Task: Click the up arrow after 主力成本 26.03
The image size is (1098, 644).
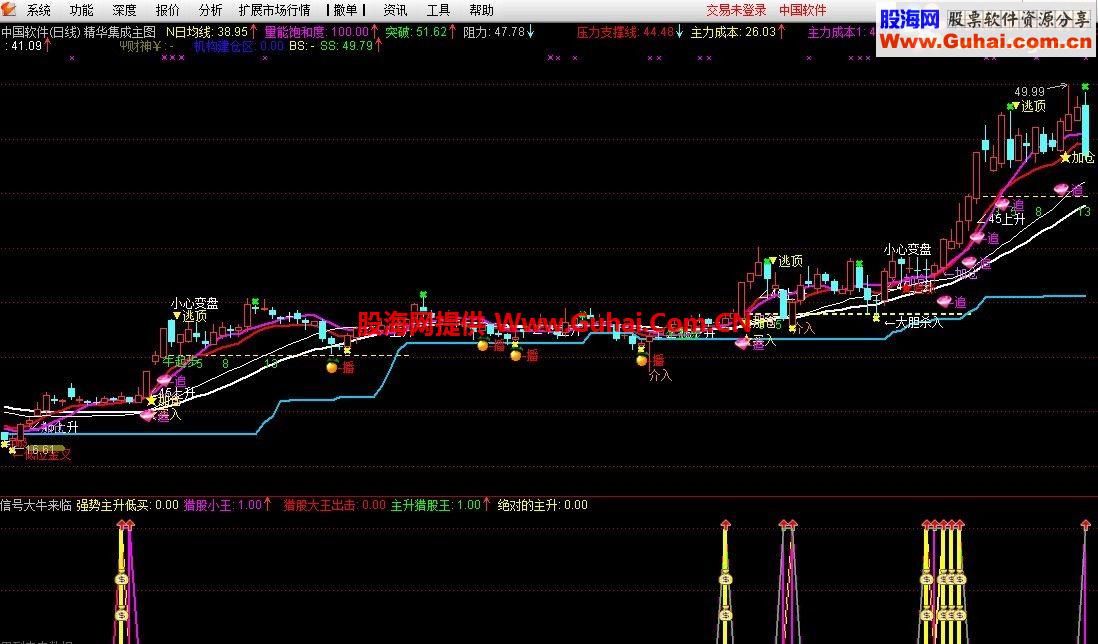Action: [781, 32]
